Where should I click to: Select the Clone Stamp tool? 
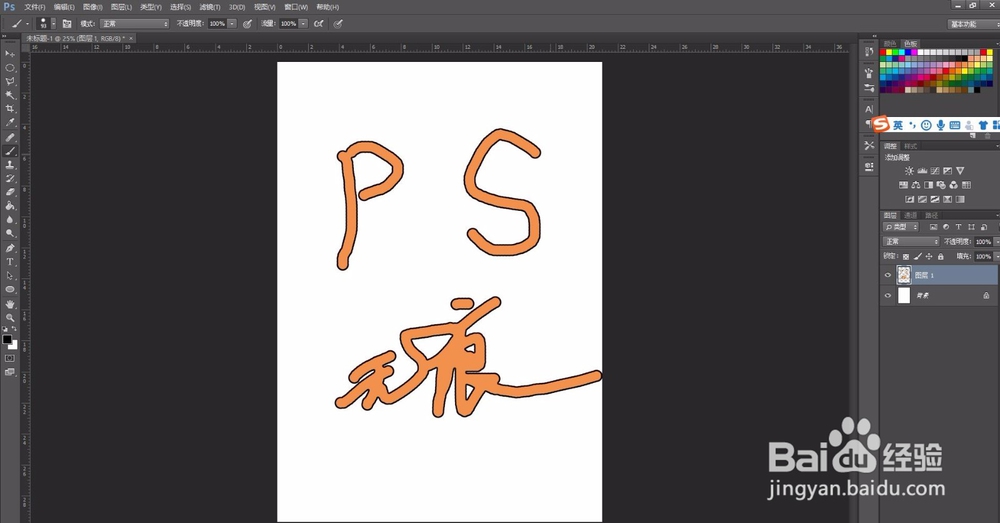10,165
